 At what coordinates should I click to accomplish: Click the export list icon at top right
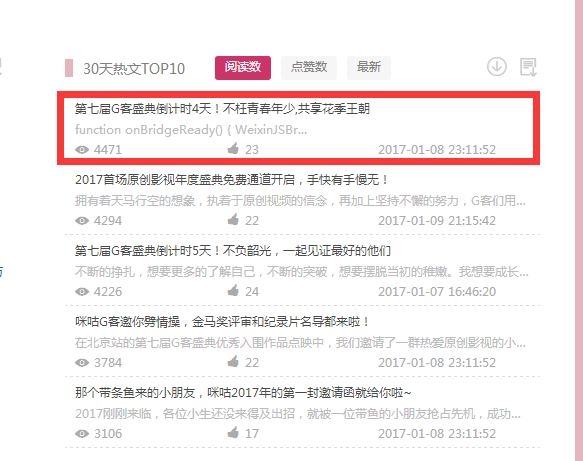528,67
